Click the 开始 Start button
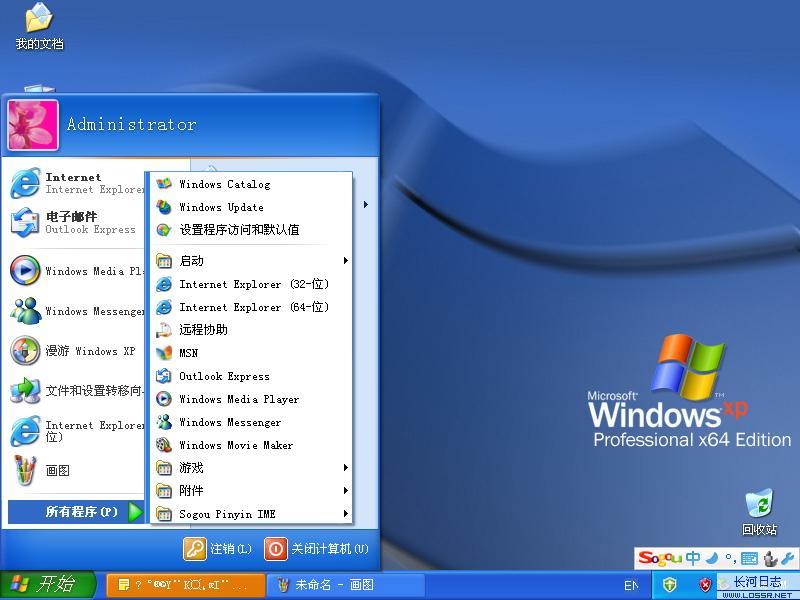Image resolution: width=800 pixels, height=600 pixels. (x=47, y=585)
